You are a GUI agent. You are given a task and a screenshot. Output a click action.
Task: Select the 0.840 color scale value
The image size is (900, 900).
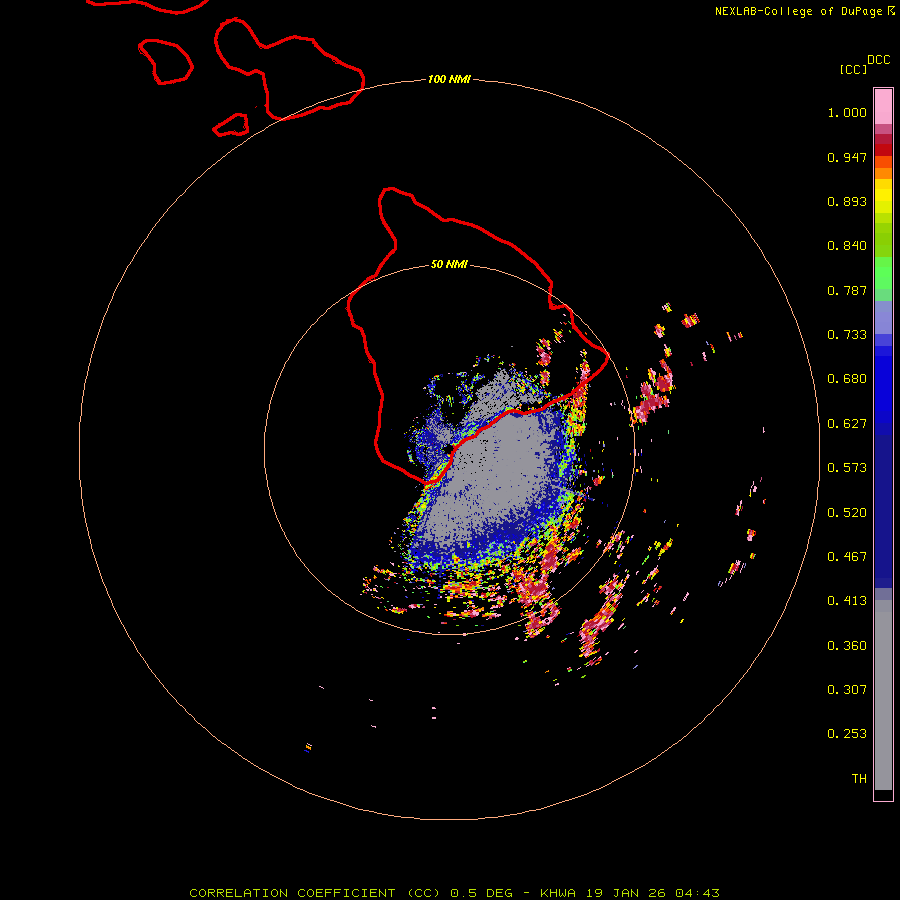847,246
